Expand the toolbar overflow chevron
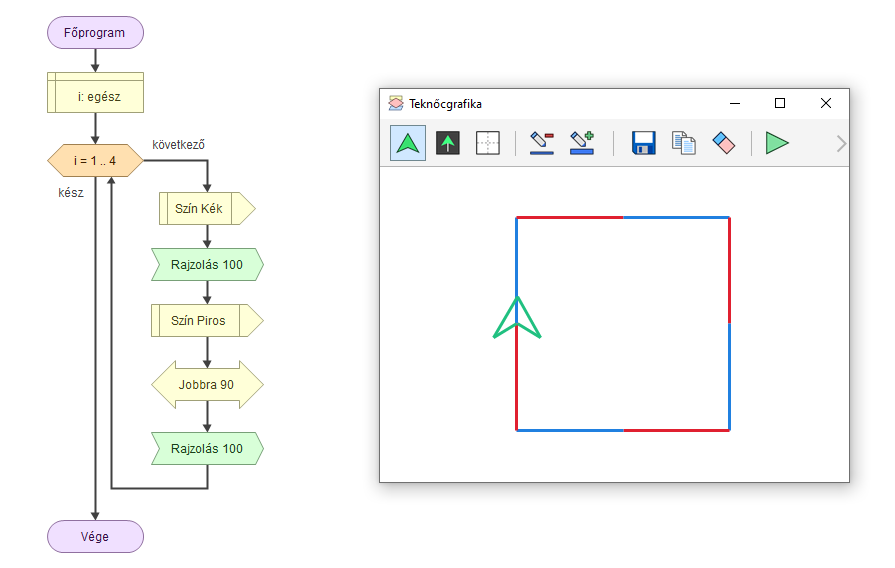The width and height of the screenshot is (895, 568). (841, 144)
